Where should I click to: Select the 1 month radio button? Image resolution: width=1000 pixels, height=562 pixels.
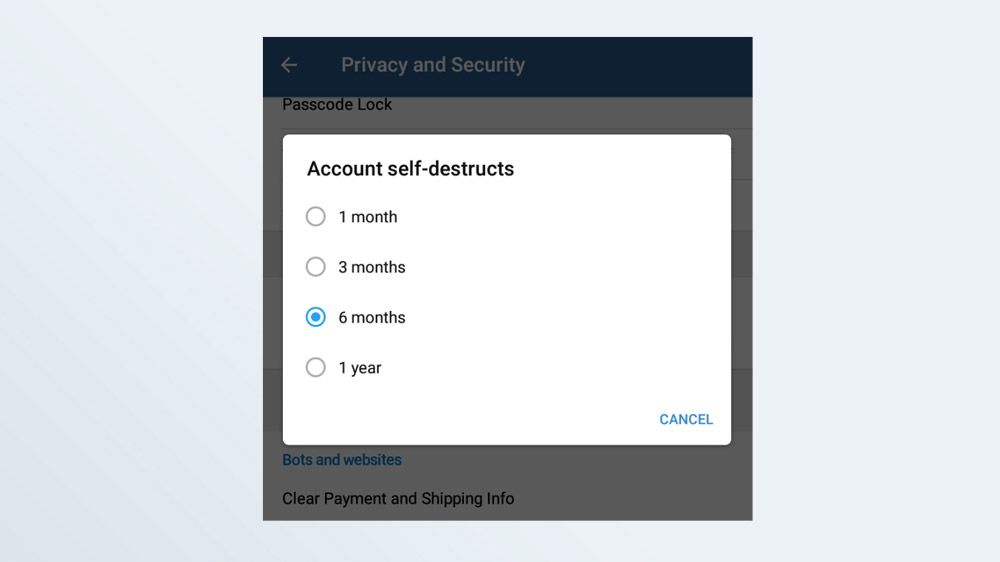coord(316,217)
